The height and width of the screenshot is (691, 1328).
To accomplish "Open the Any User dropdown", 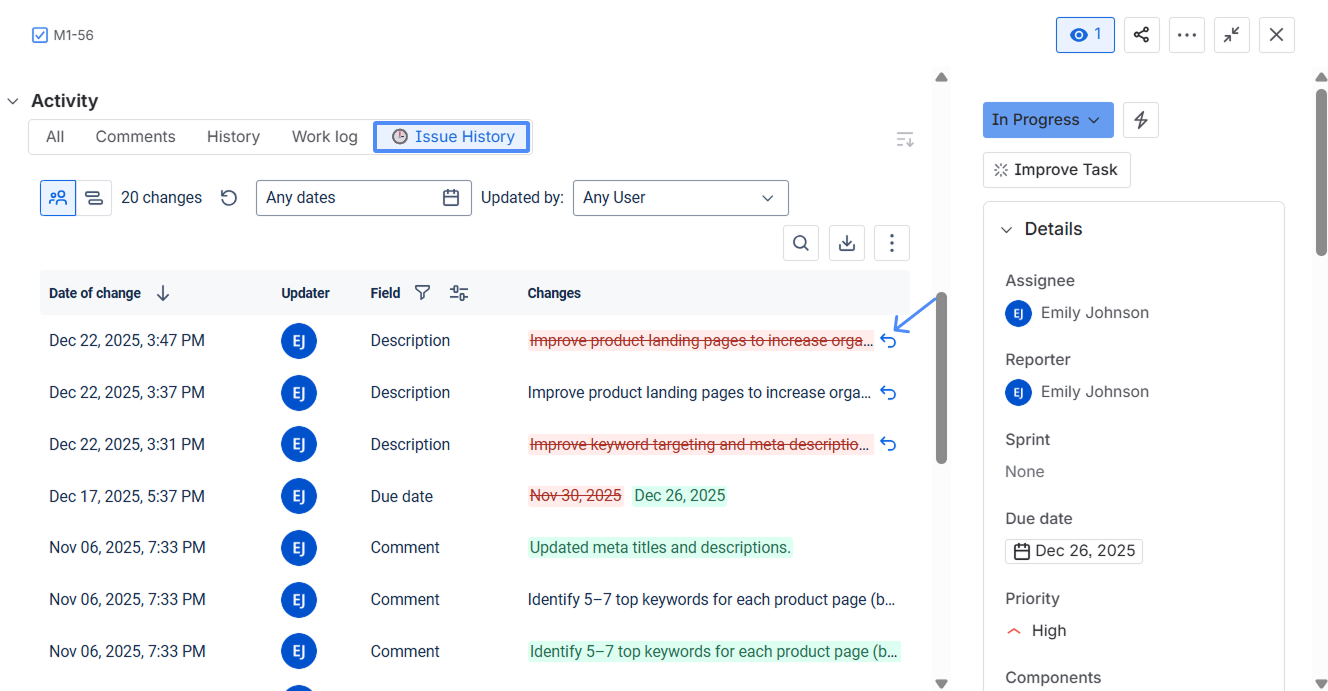I will point(680,198).
